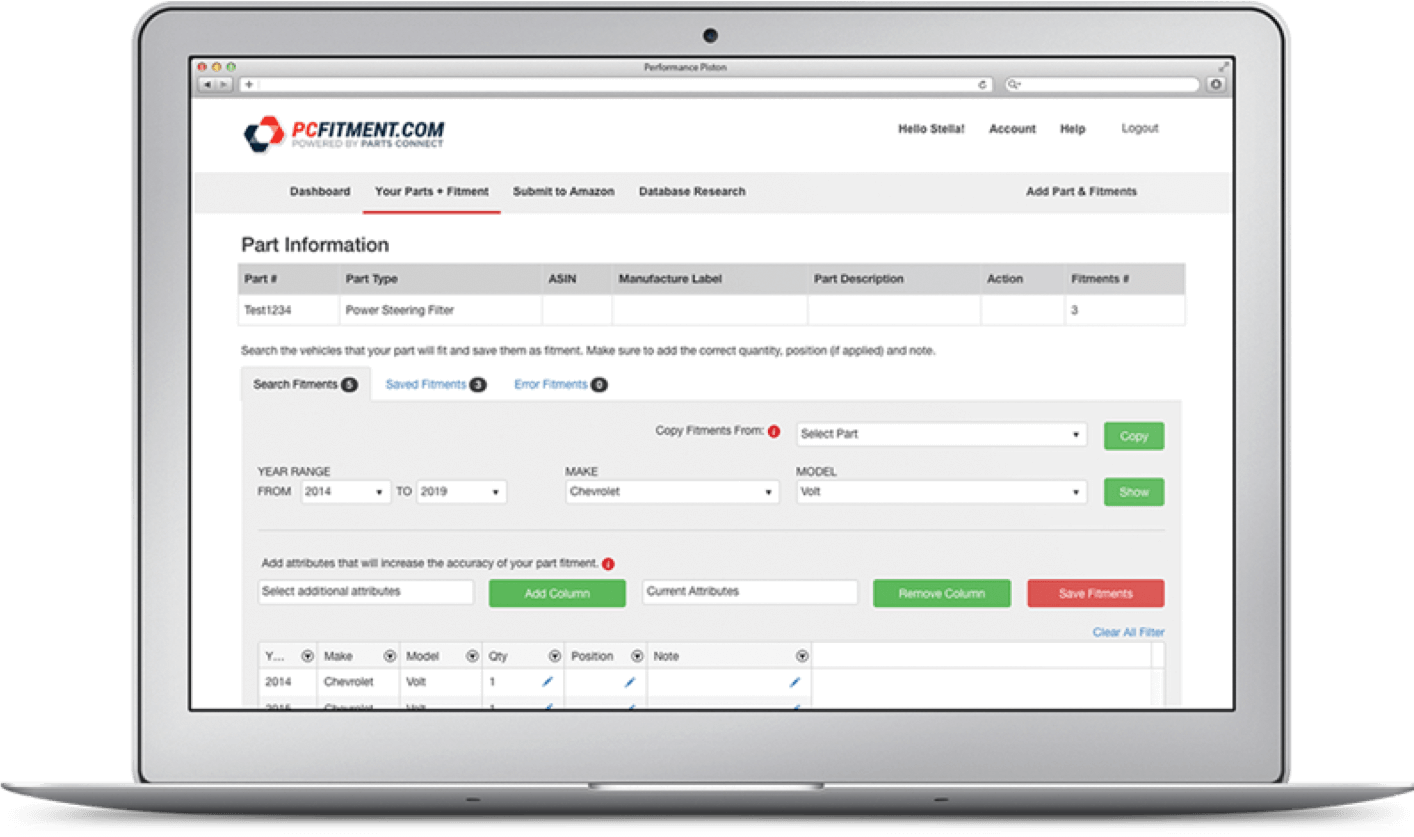Image resolution: width=1414 pixels, height=837 pixels.
Task: Open the Qty column filter icon
Action: [x=554, y=657]
